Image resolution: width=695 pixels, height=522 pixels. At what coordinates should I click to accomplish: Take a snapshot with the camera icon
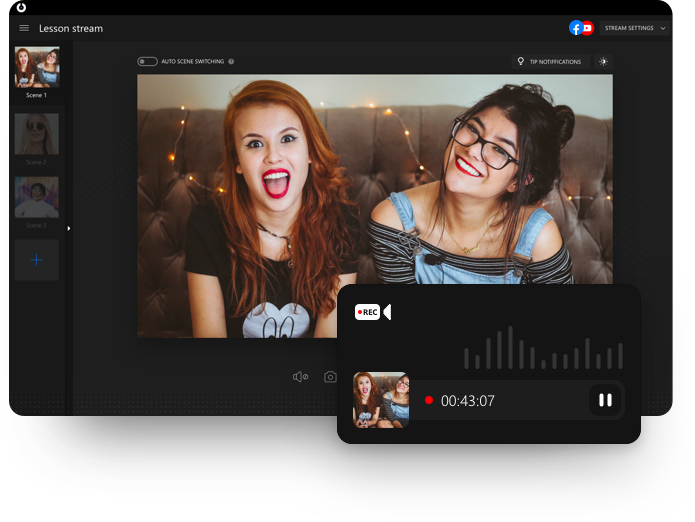(330, 377)
